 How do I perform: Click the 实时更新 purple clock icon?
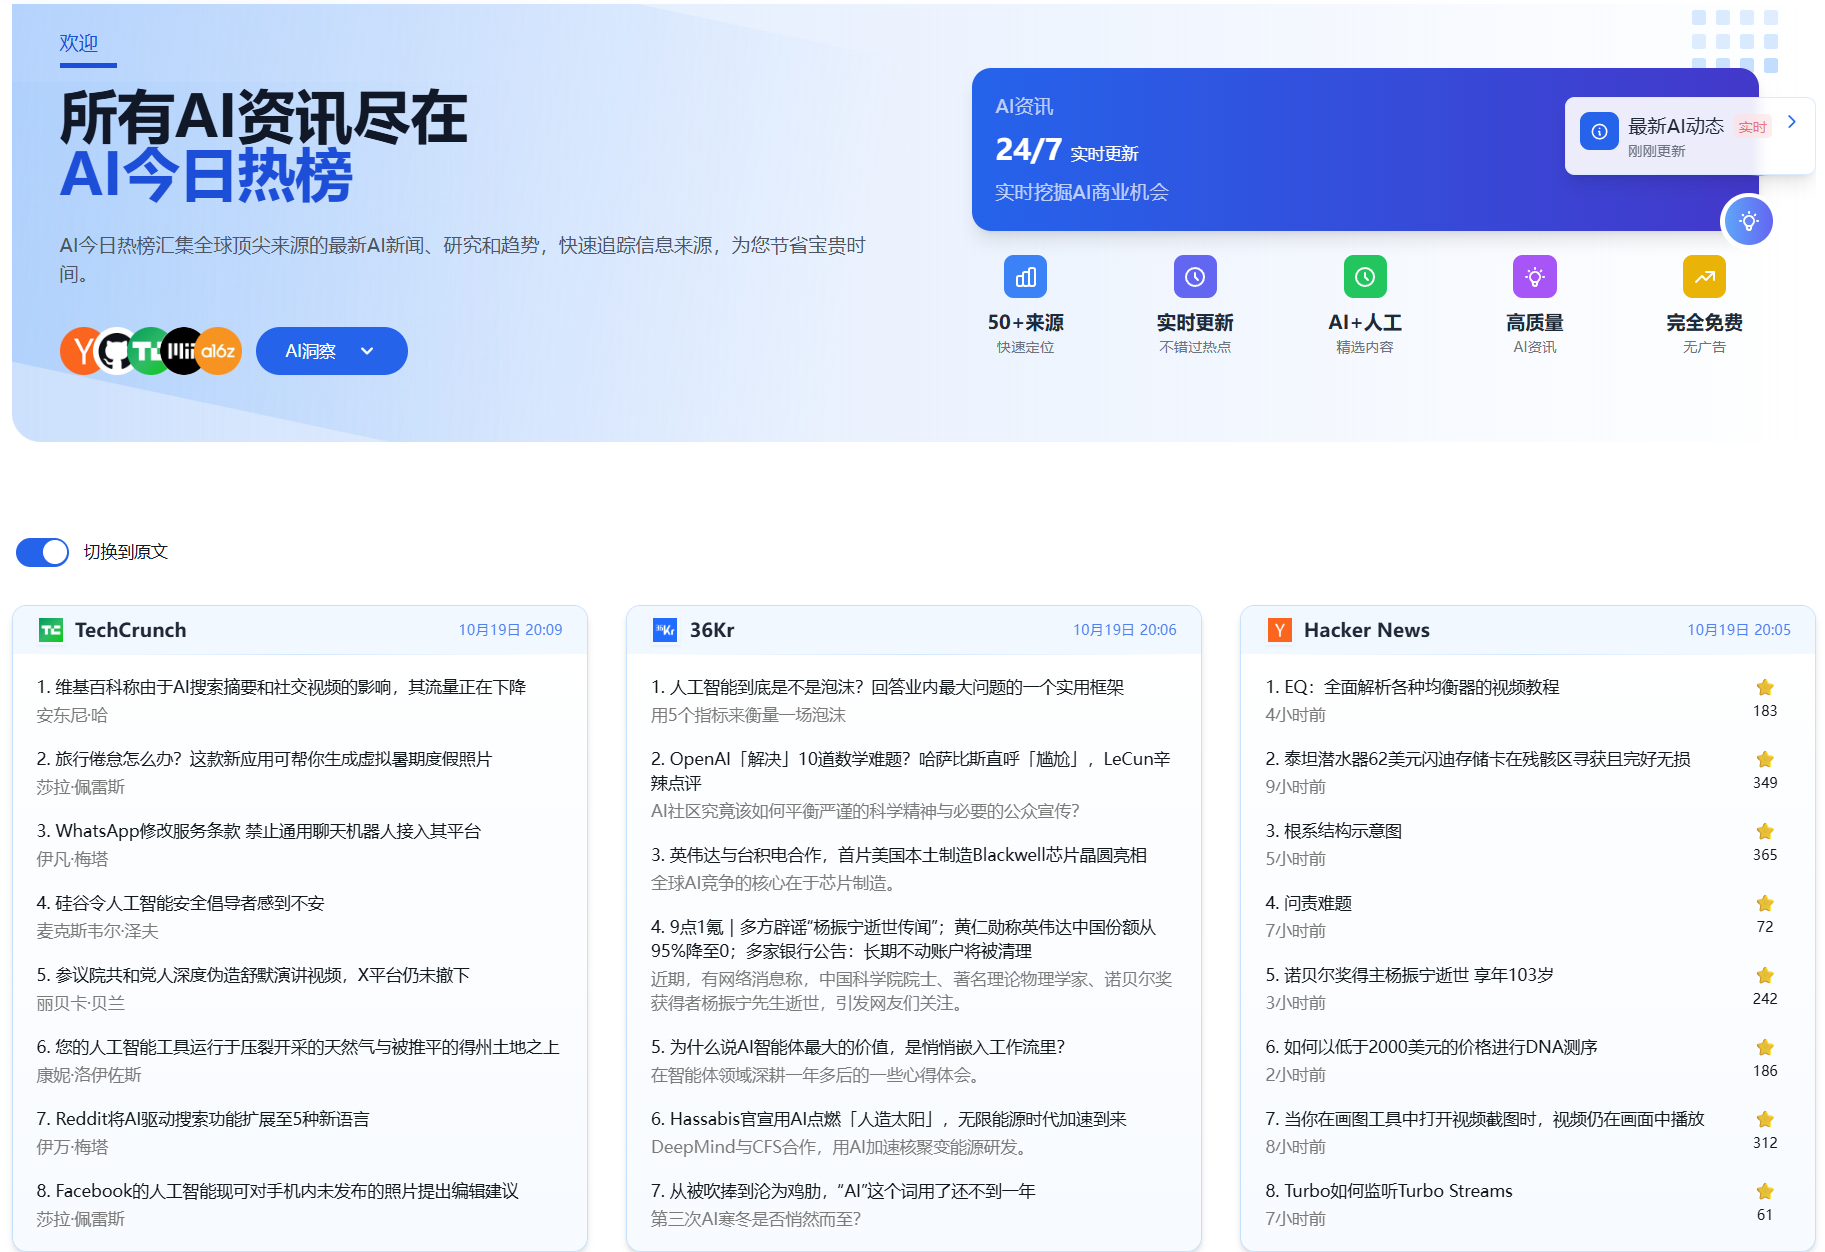point(1195,277)
